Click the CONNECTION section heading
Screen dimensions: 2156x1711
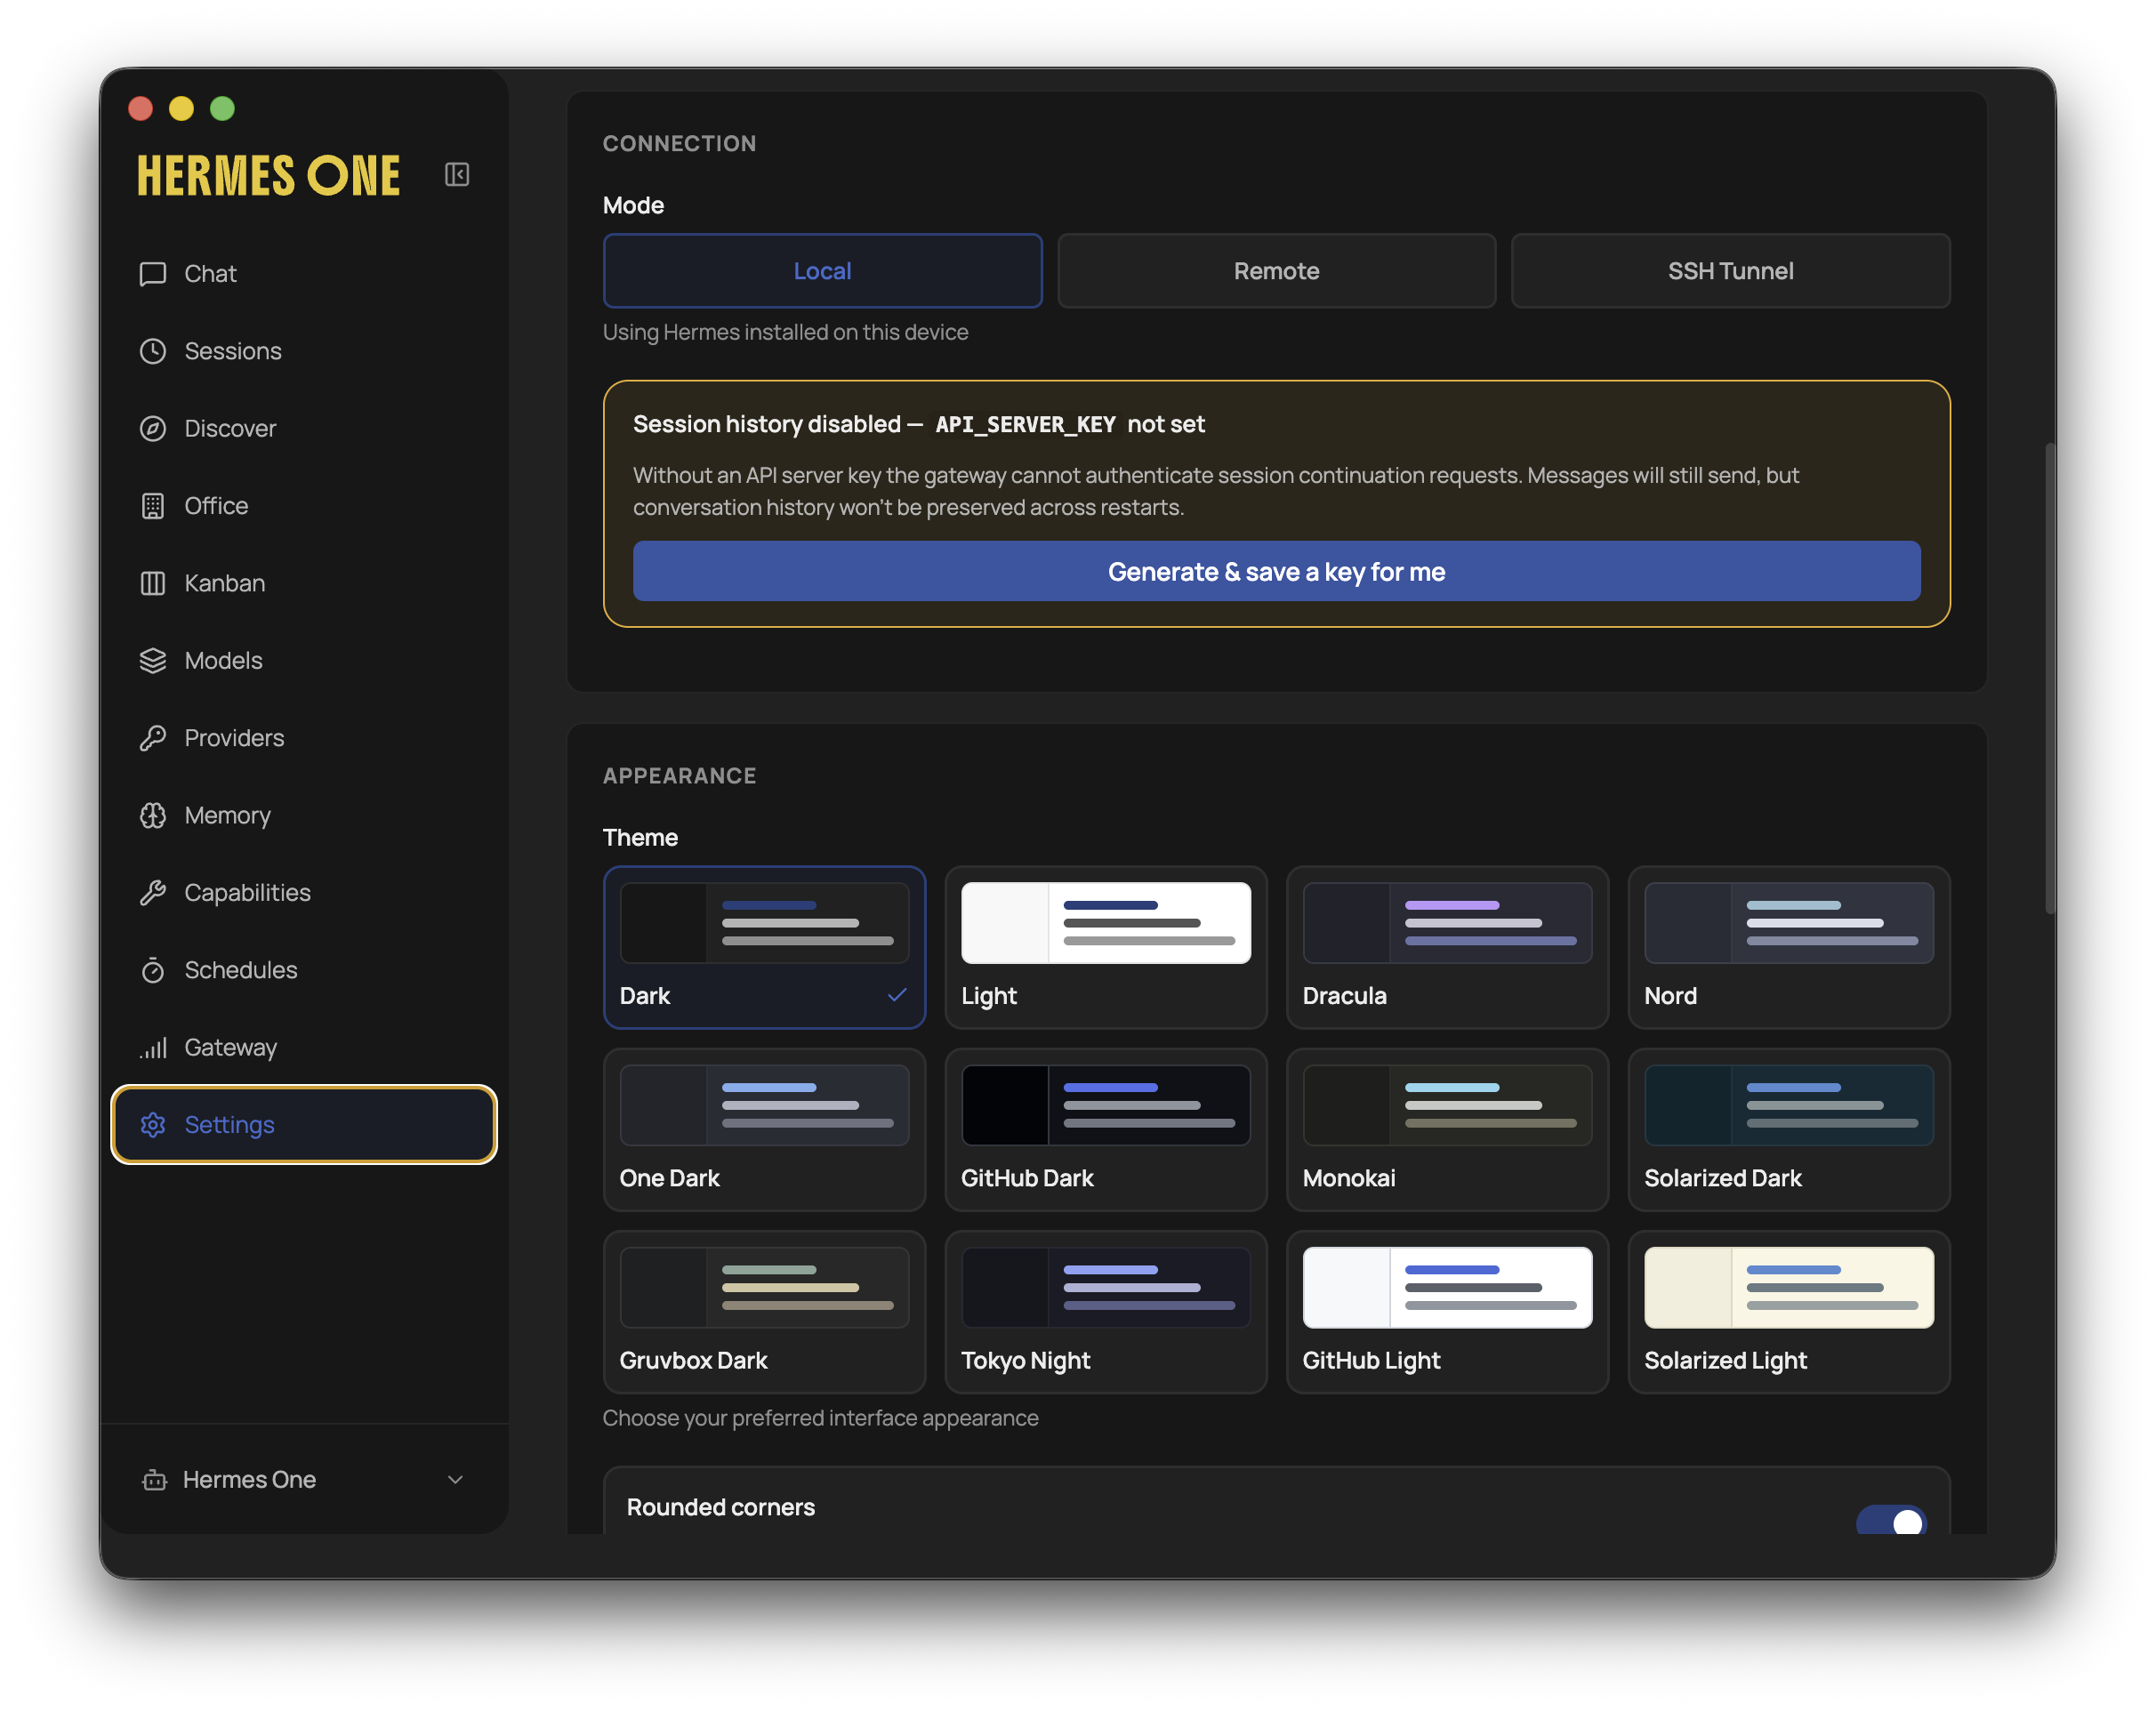tap(679, 143)
